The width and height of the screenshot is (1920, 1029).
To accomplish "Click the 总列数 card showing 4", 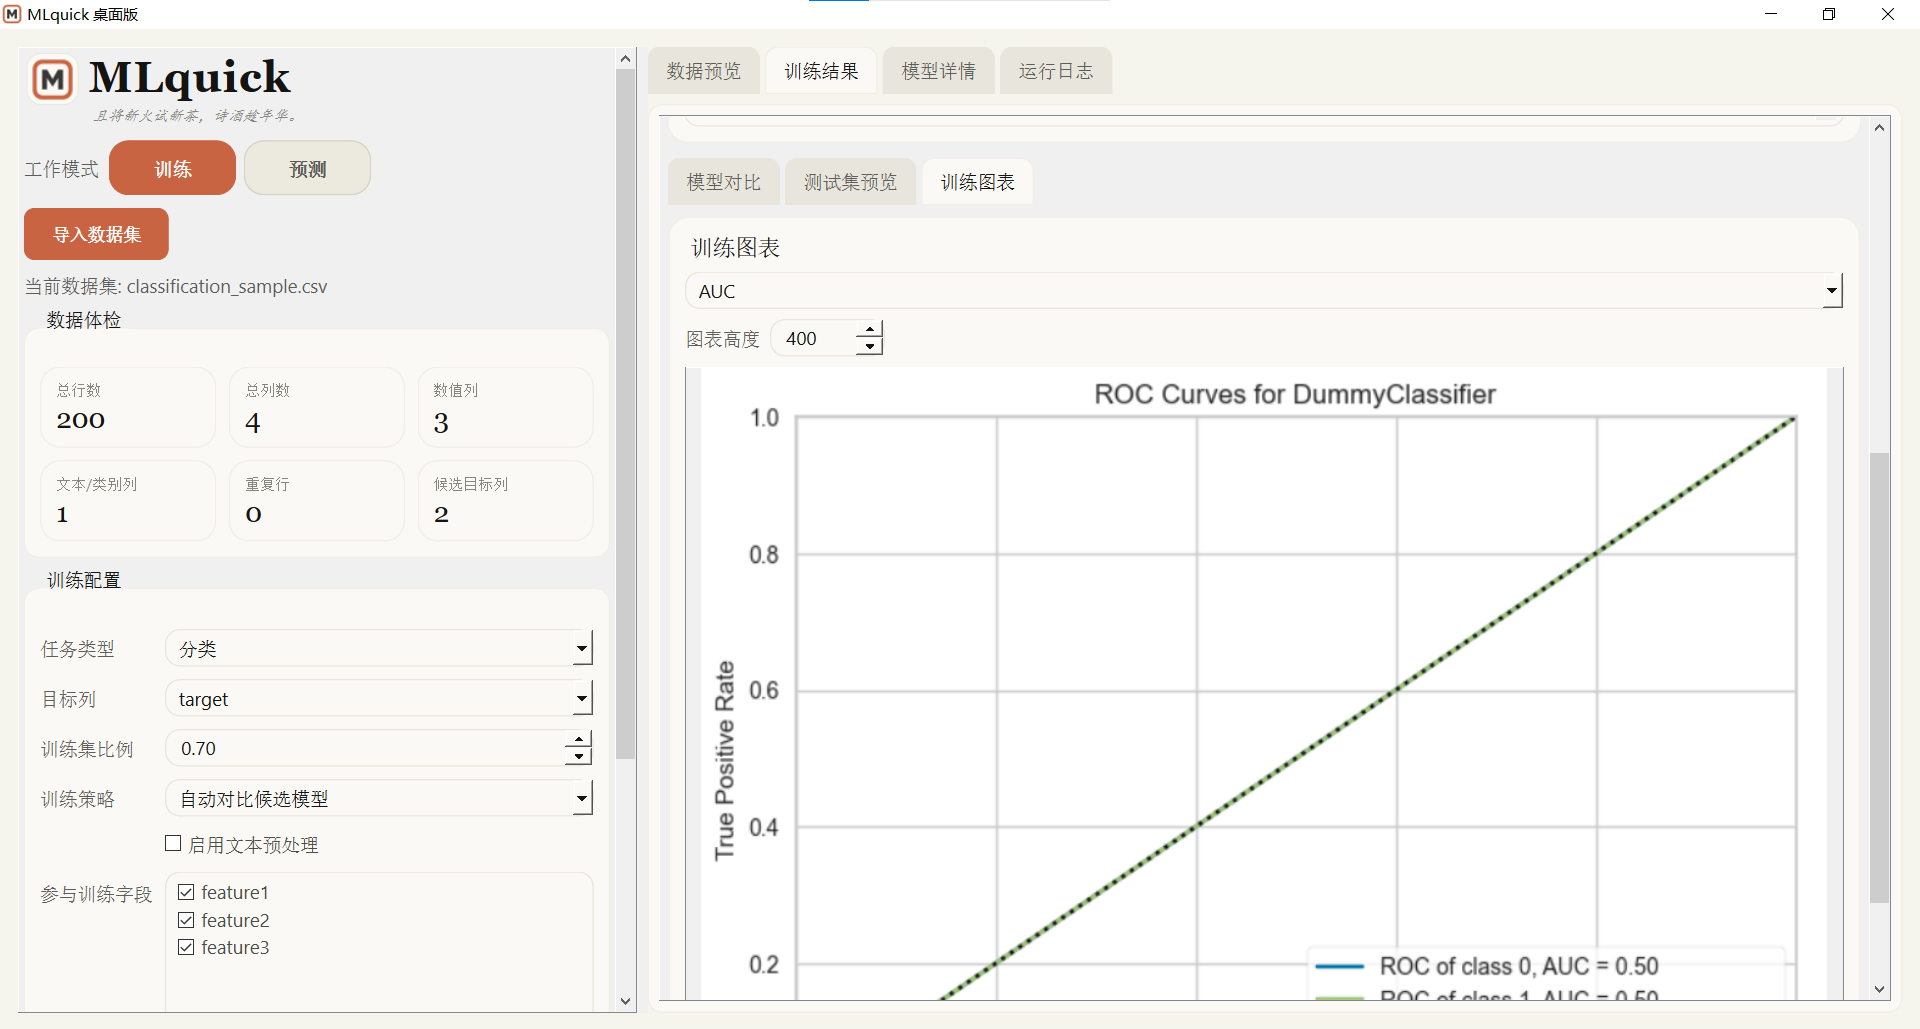I will [317, 407].
